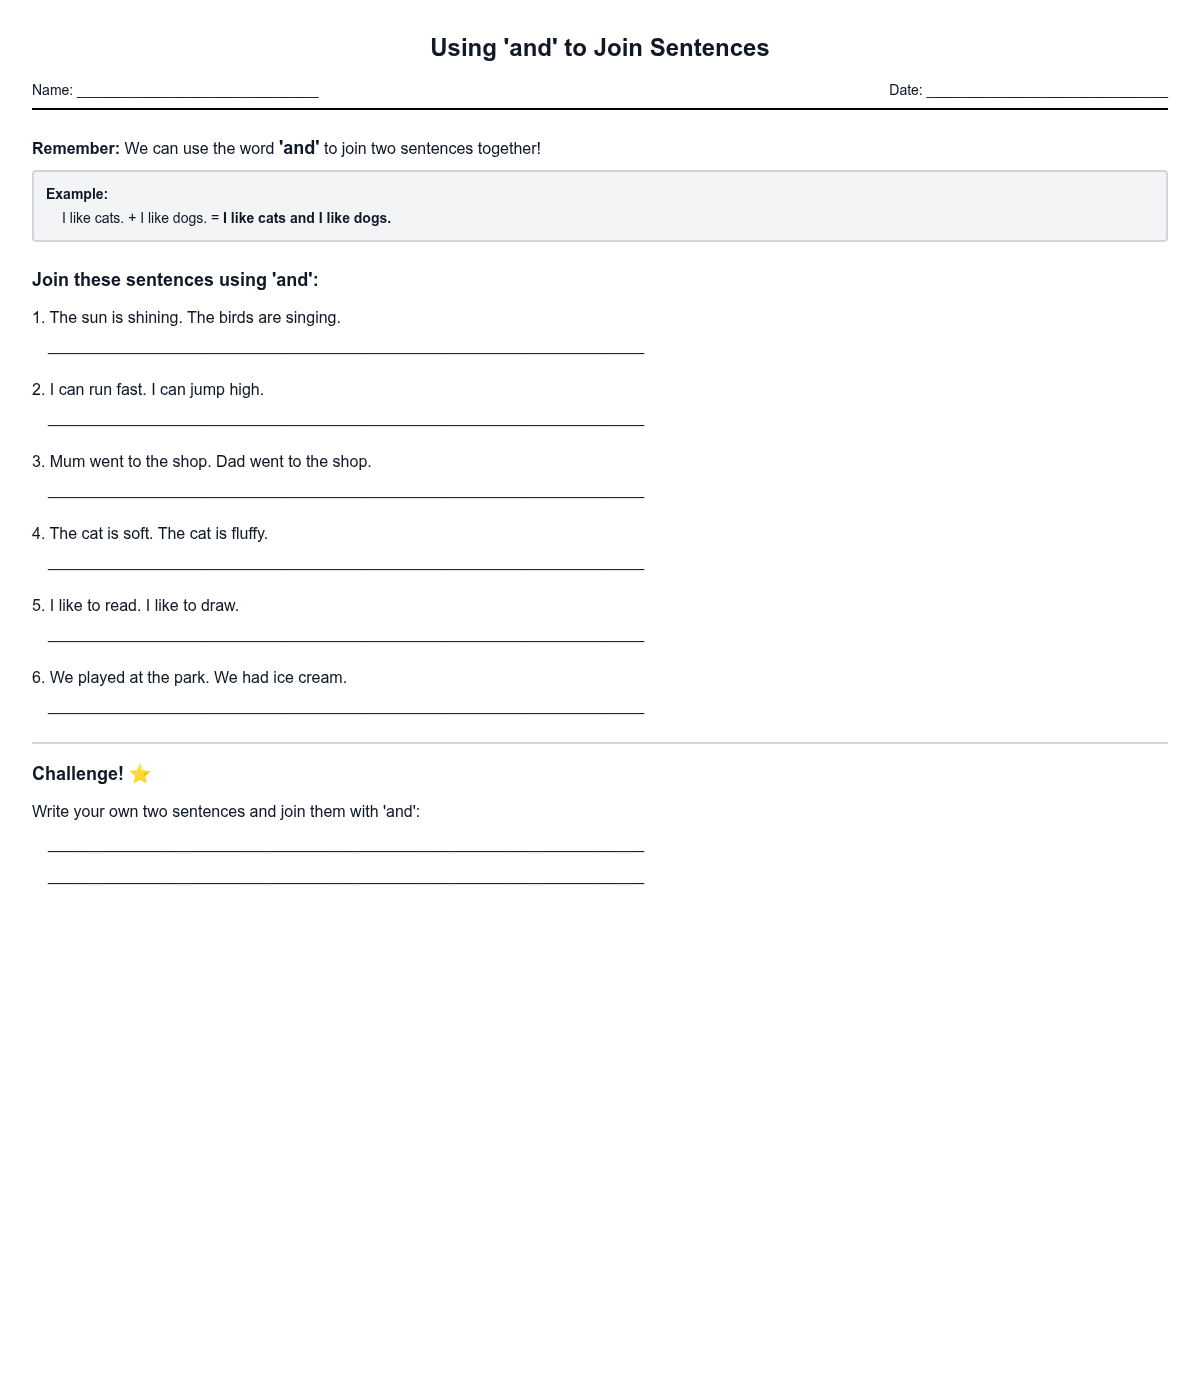Click the 'Write your own two sentences' instruction
This screenshot has width=1200, height=1400.
226,812
